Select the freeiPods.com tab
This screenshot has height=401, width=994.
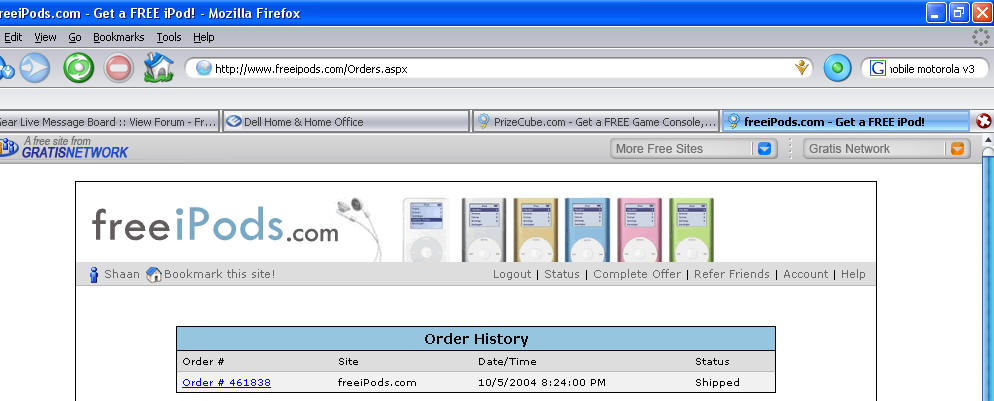(846, 122)
